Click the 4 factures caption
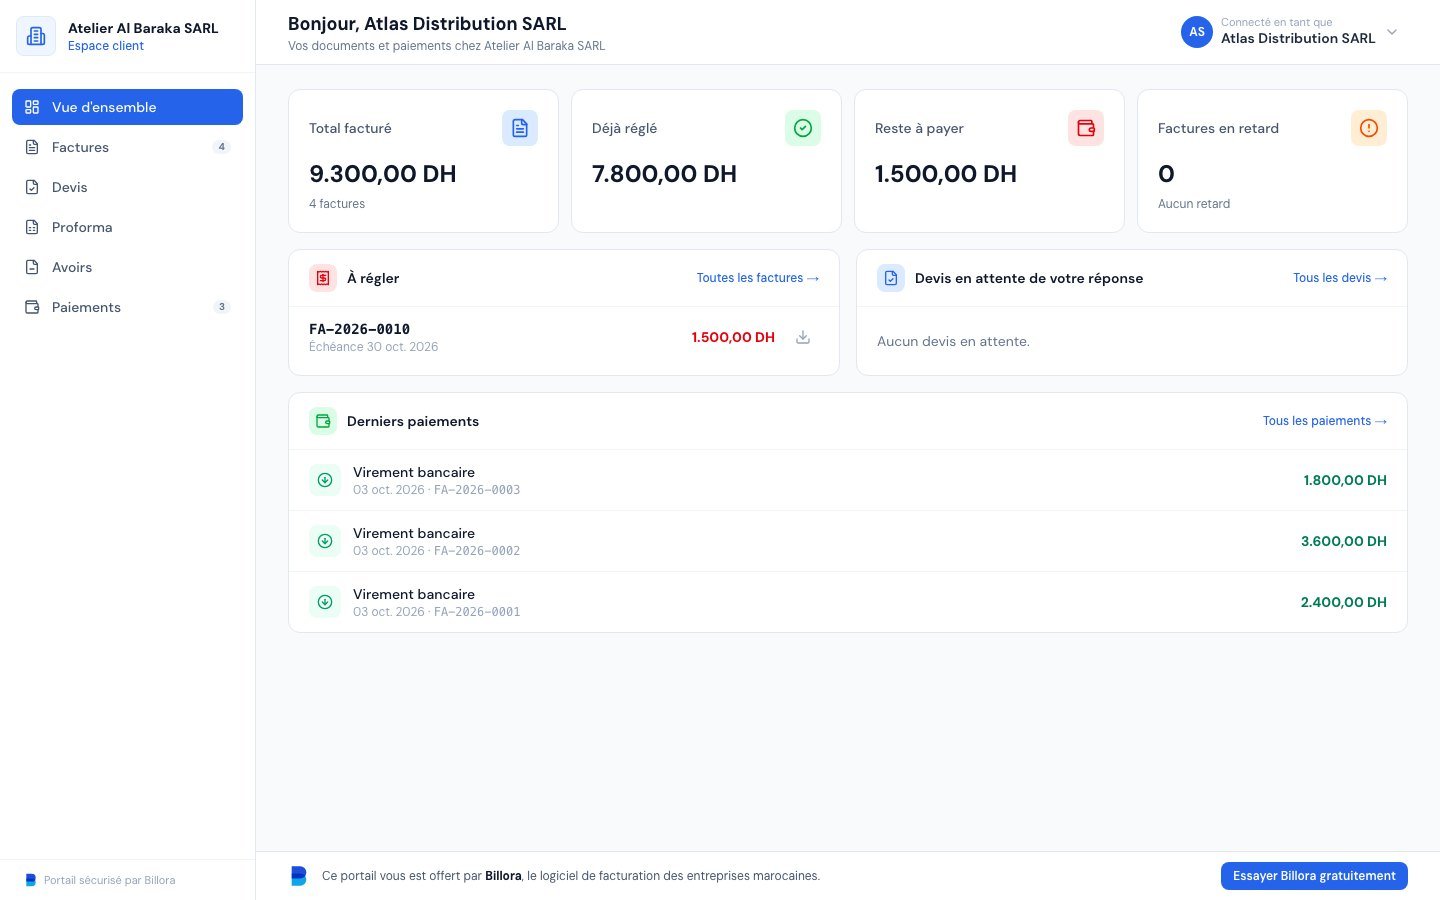The height and width of the screenshot is (900, 1440). click(337, 204)
